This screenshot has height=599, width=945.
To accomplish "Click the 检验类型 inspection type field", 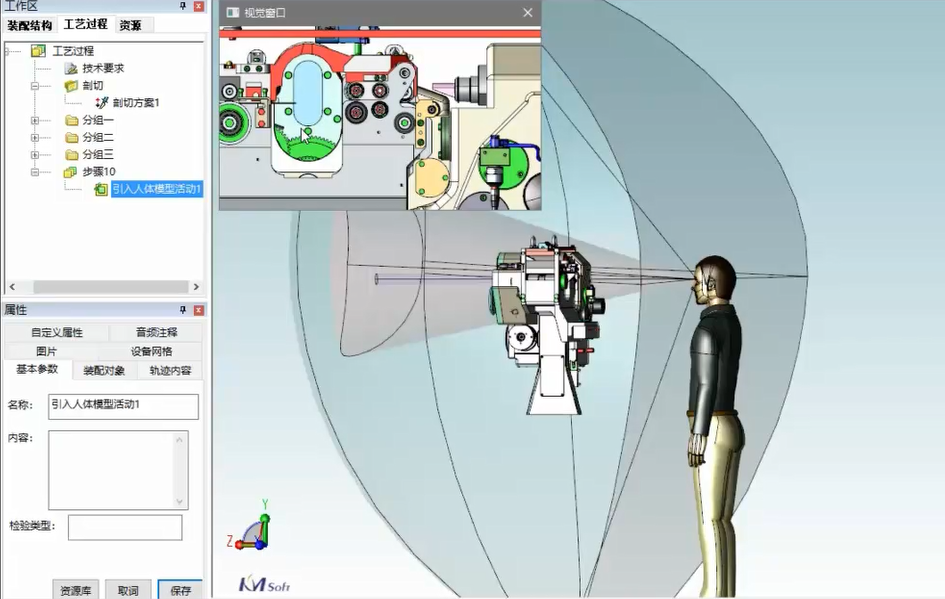I will pyautogui.click(x=125, y=527).
